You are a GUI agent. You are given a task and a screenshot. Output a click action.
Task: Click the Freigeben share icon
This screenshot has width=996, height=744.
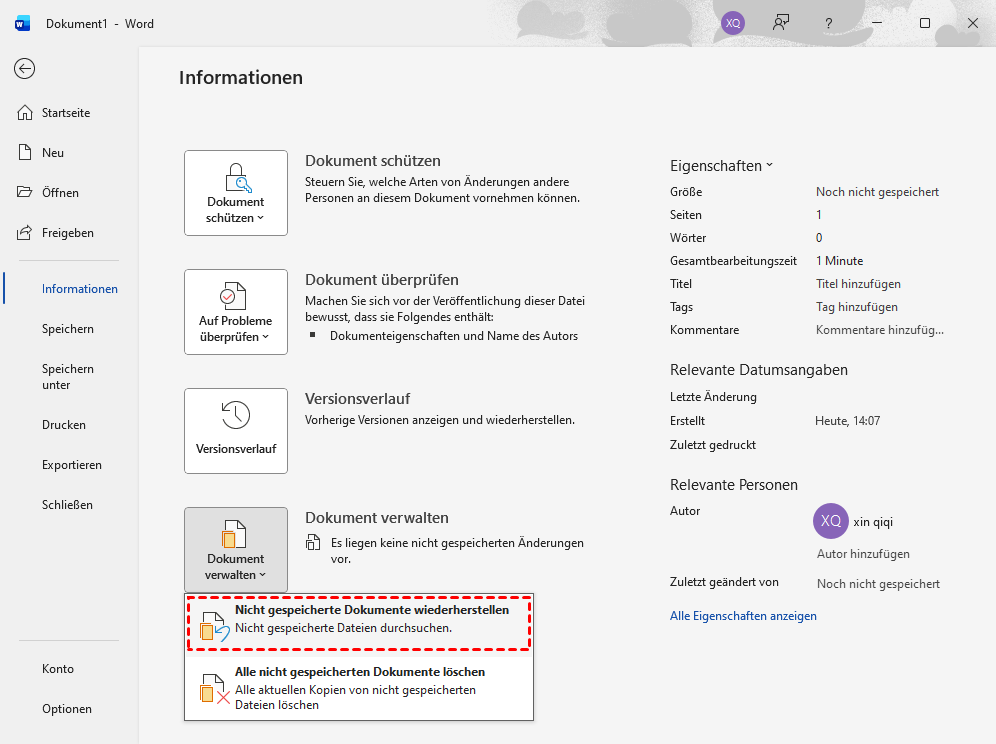26,233
